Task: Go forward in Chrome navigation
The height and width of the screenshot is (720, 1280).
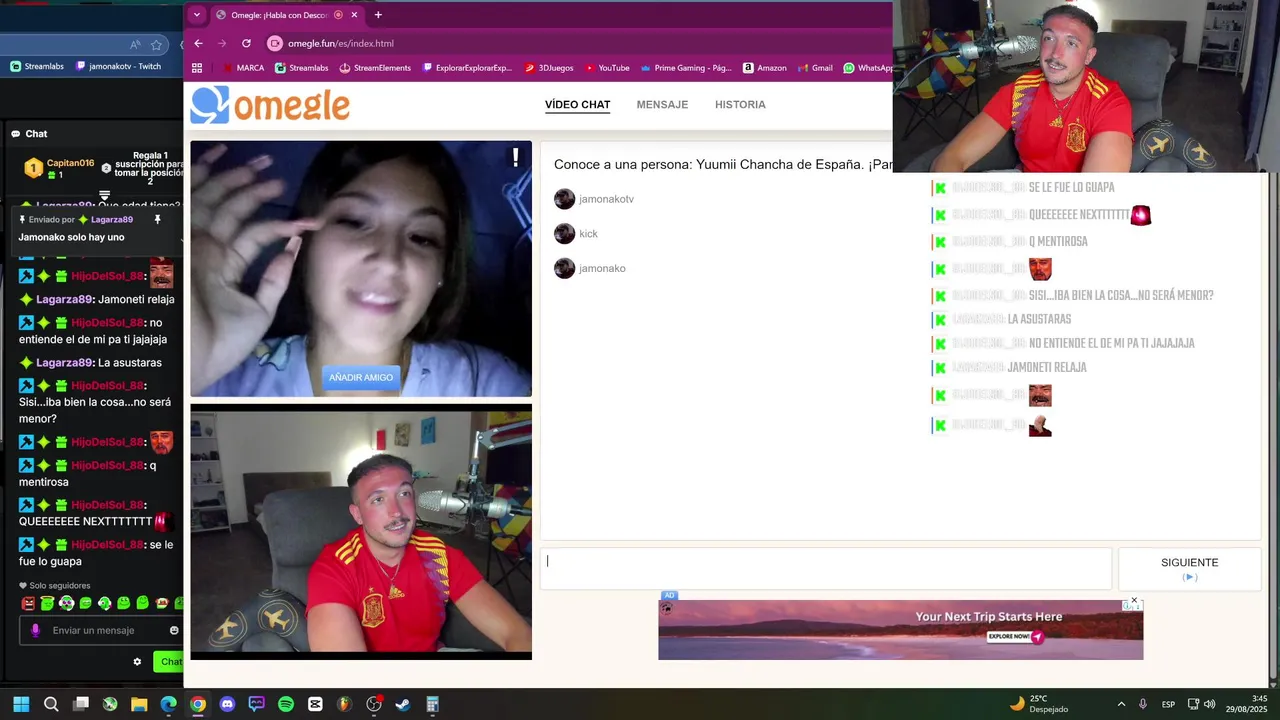Action: point(222,43)
